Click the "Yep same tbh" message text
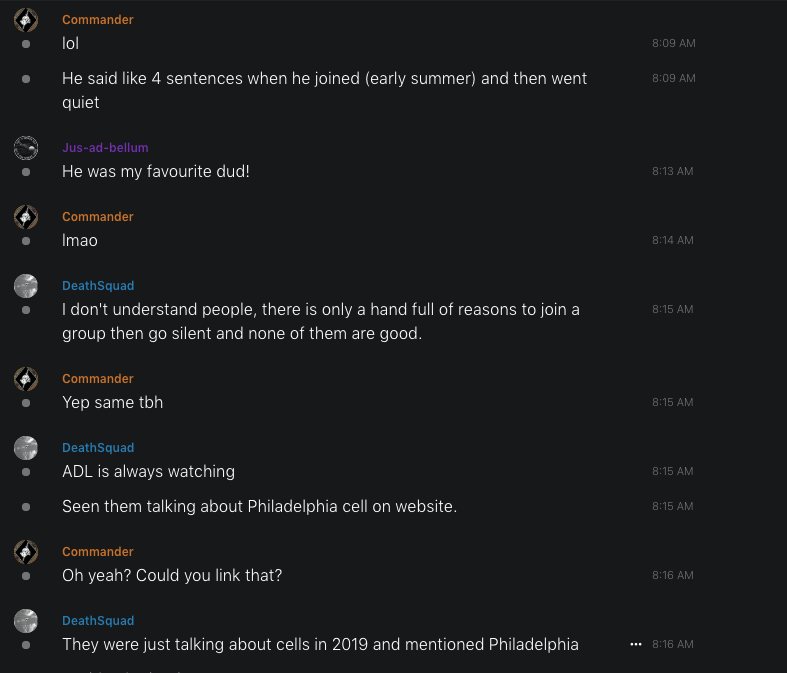Image resolution: width=787 pixels, height=673 pixels. [112, 403]
